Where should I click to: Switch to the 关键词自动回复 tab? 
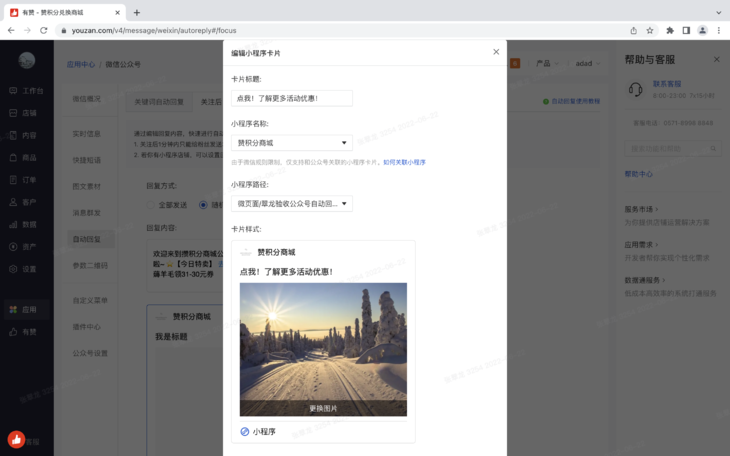coord(160,102)
